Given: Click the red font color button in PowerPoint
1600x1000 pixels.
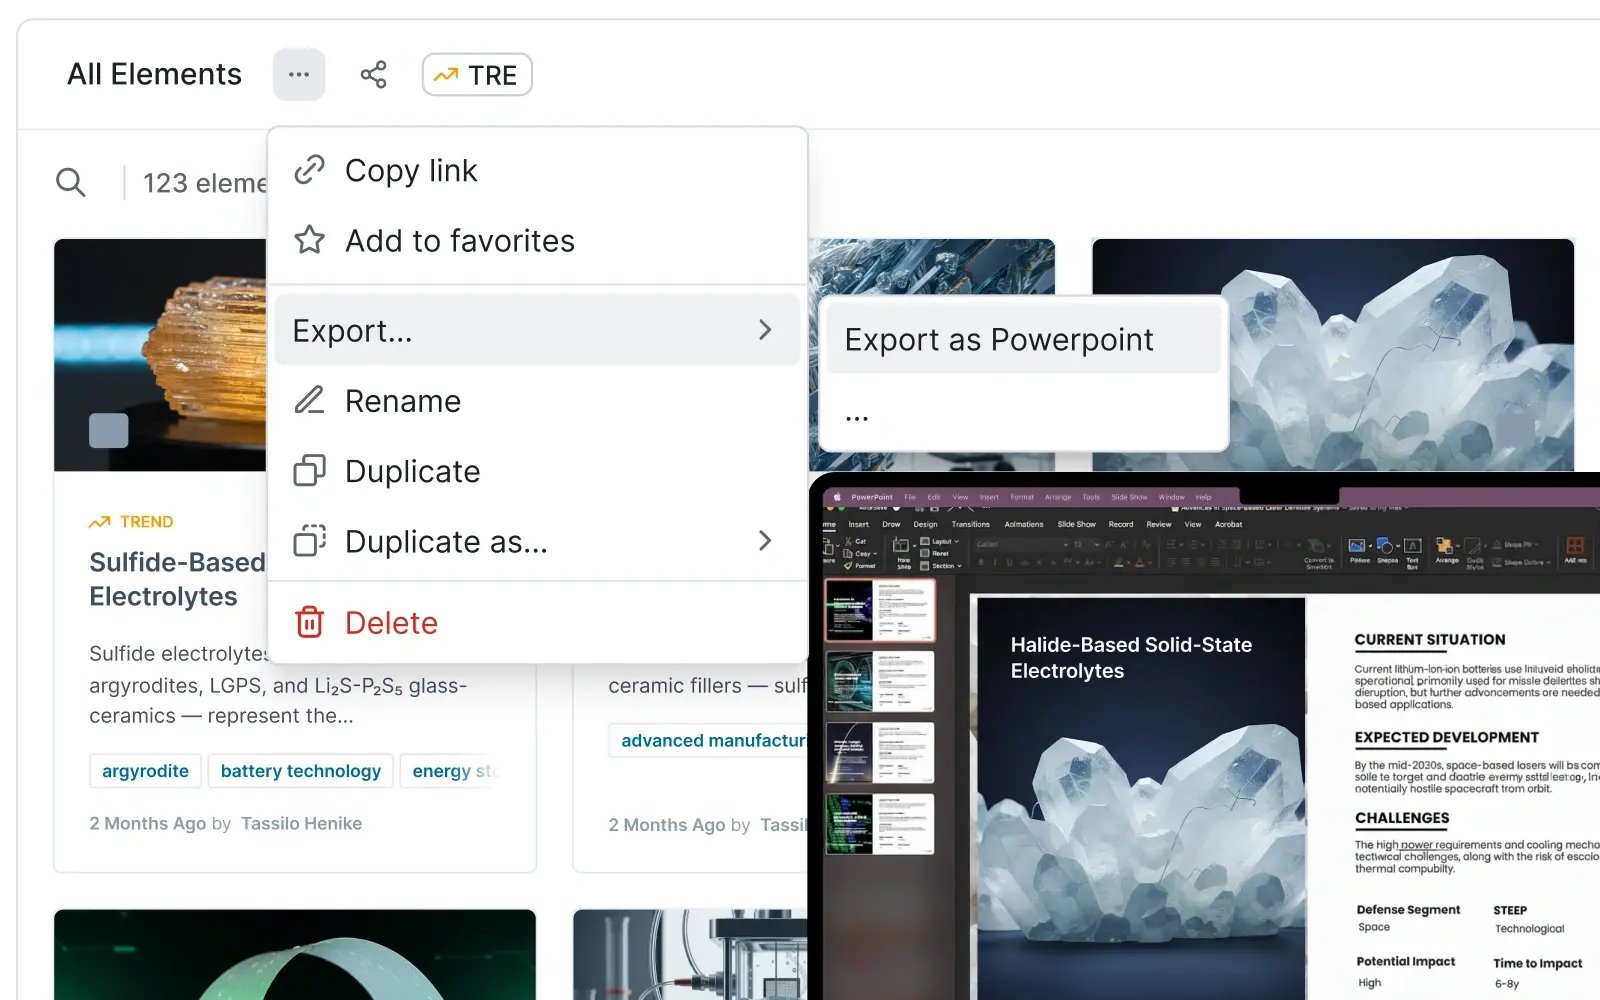Looking at the screenshot, I should (x=1139, y=563).
